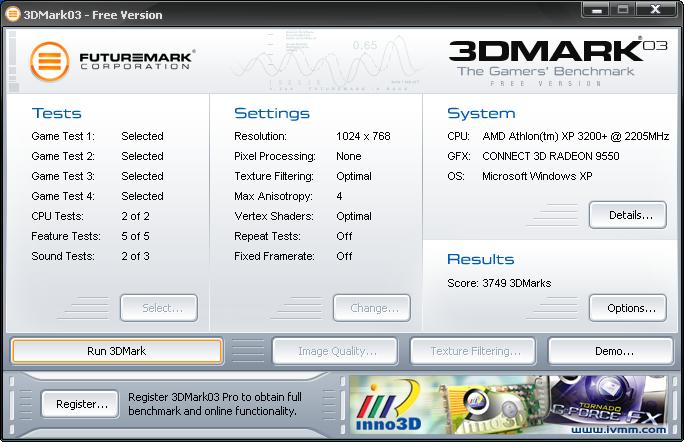Viewport: 684px width, 442px height.
Task: Click the Register button
Action: (80, 404)
